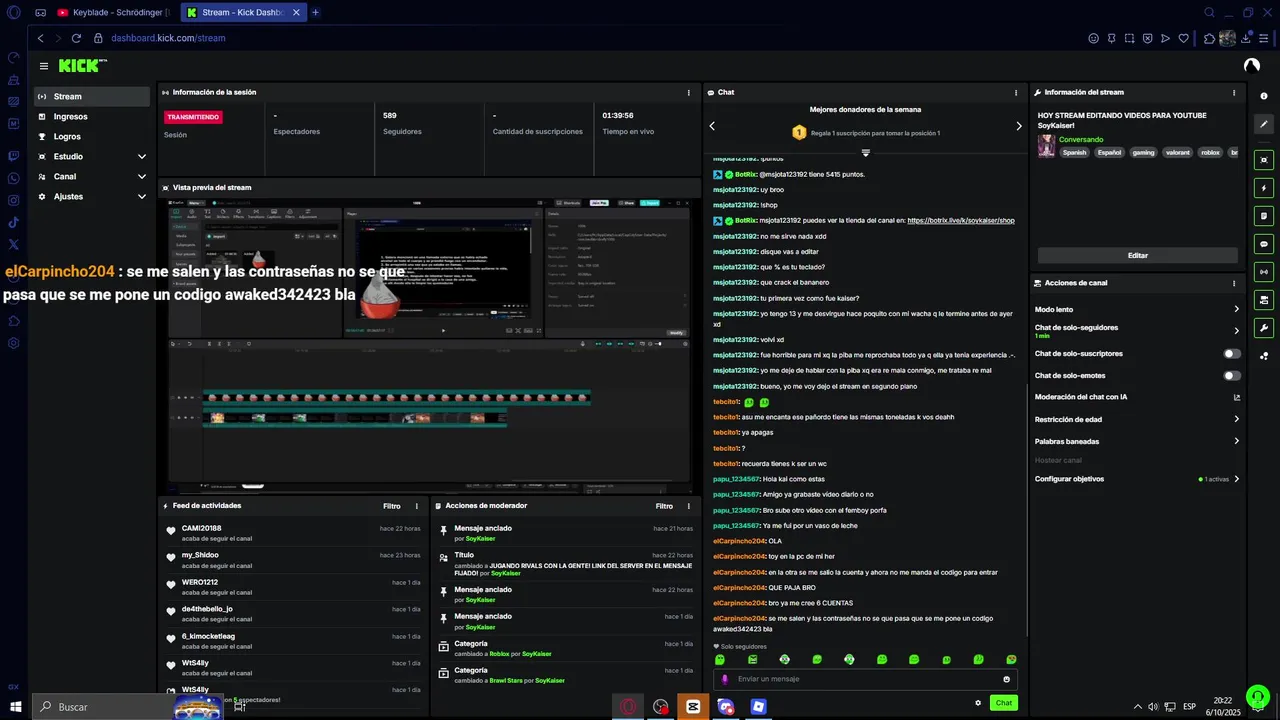
Task: Open TikTok in Opera sidebar
Action: tap(13, 222)
